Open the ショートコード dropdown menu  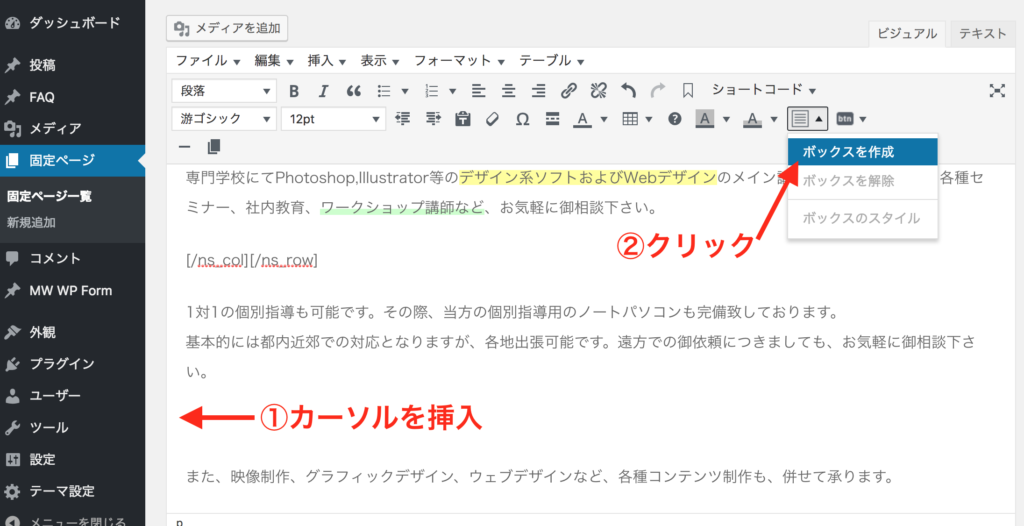[x=763, y=90]
